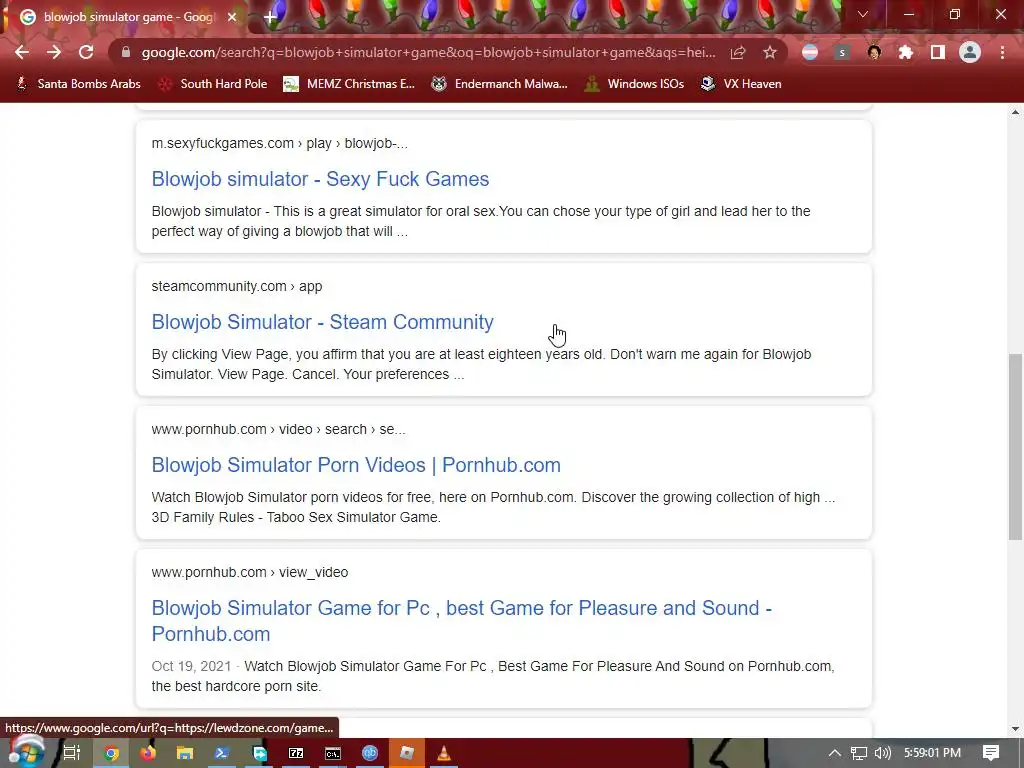This screenshot has width=1024, height=768.
Task: Open the Endermanch Malwa... bookmark
Action: click(x=500, y=84)
